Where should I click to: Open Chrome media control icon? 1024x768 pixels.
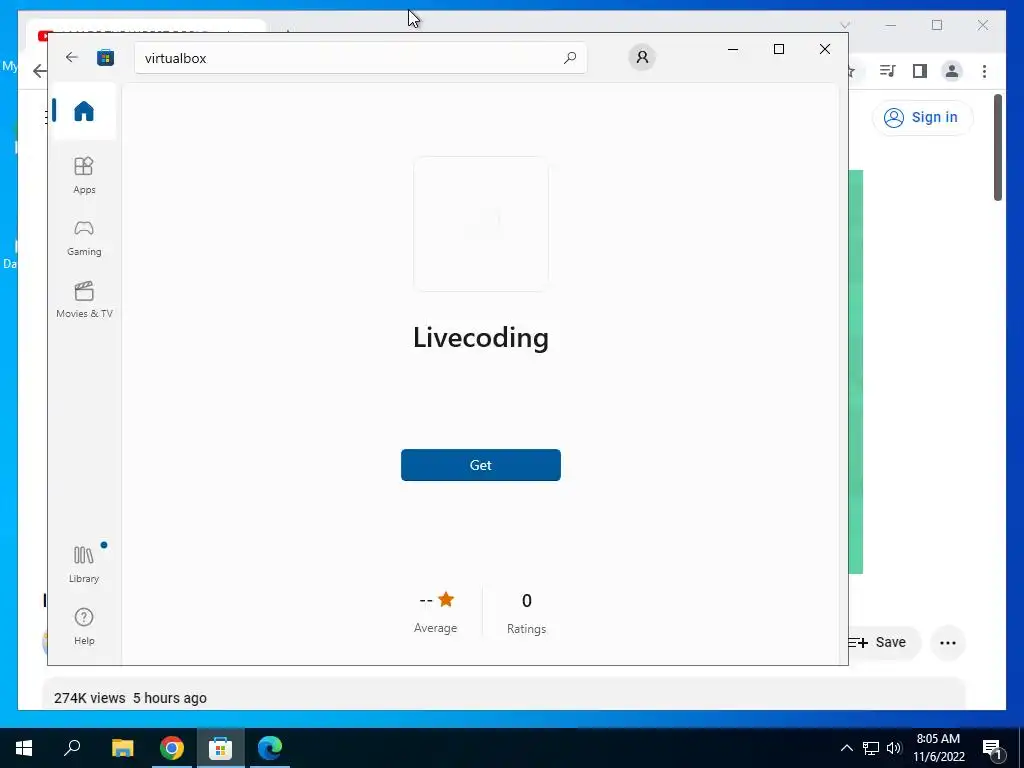click(888, 71)
